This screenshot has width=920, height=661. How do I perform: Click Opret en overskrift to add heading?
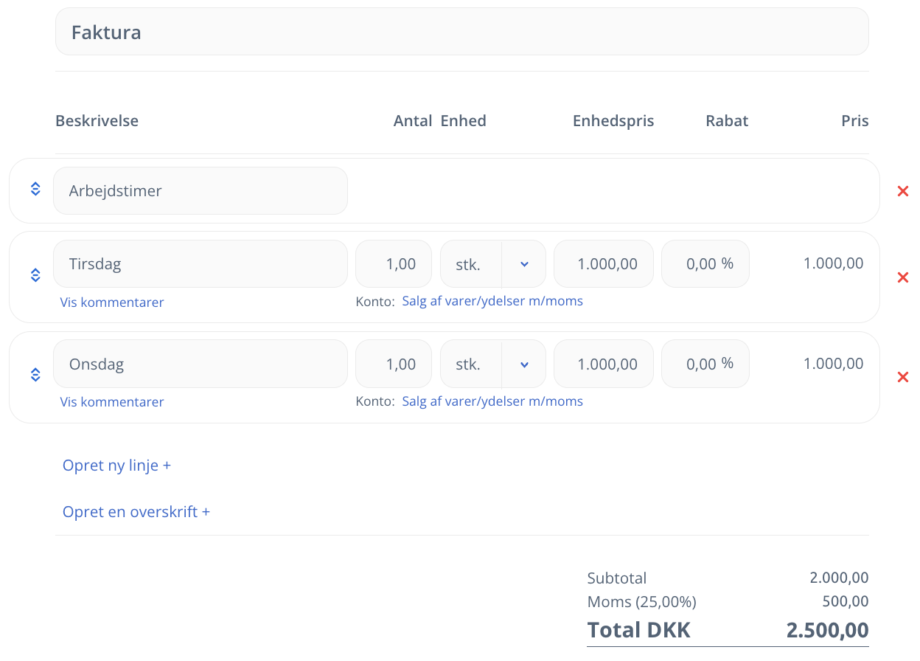136,512
